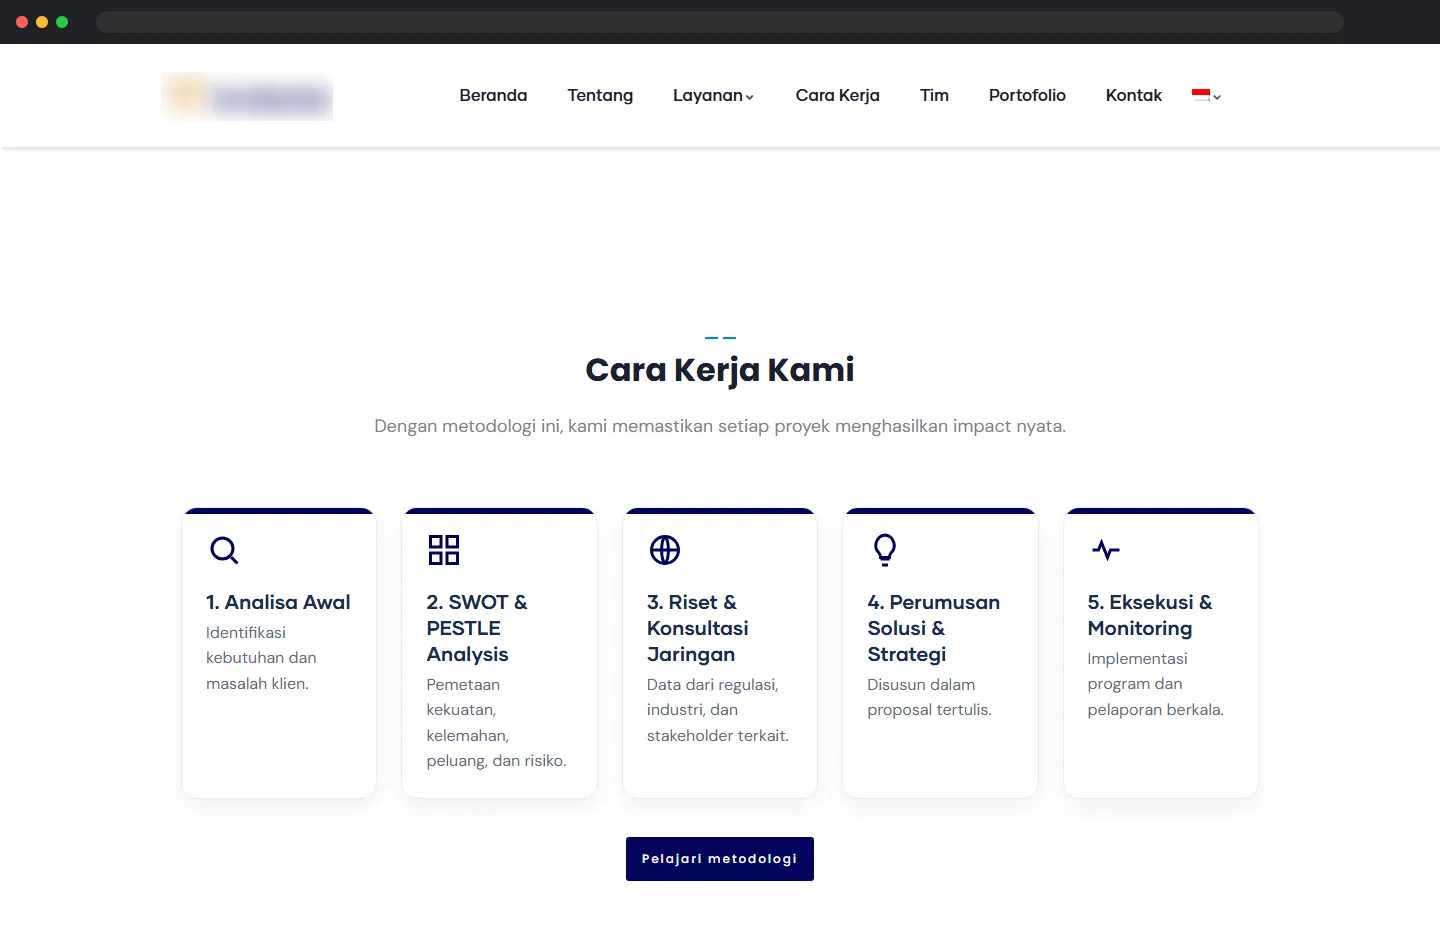Click the grid icon on SWOT & PESTLE card
Screen dimensions: 1440x944
444,550
